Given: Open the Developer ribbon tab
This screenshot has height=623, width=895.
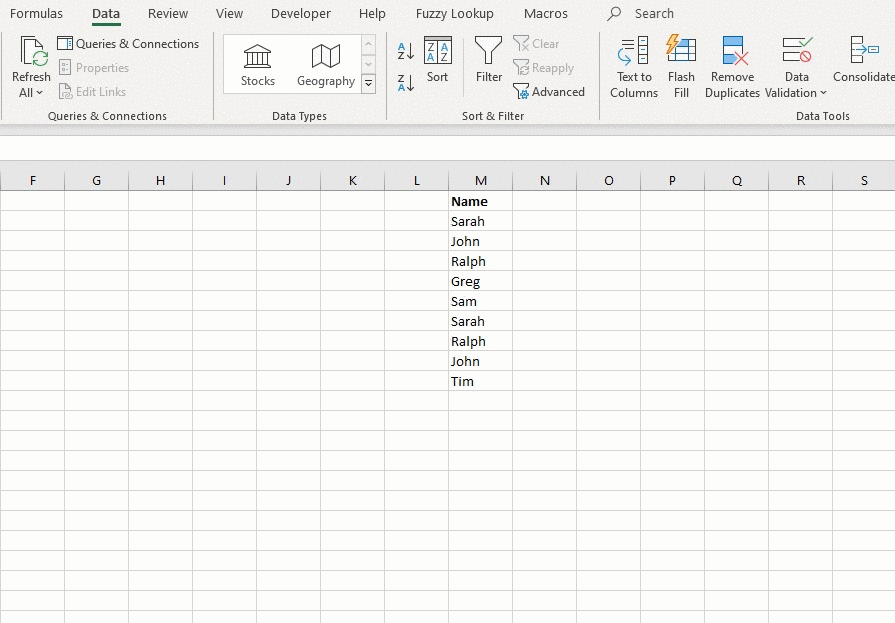Looking at the screenshot, I should 301,14.
